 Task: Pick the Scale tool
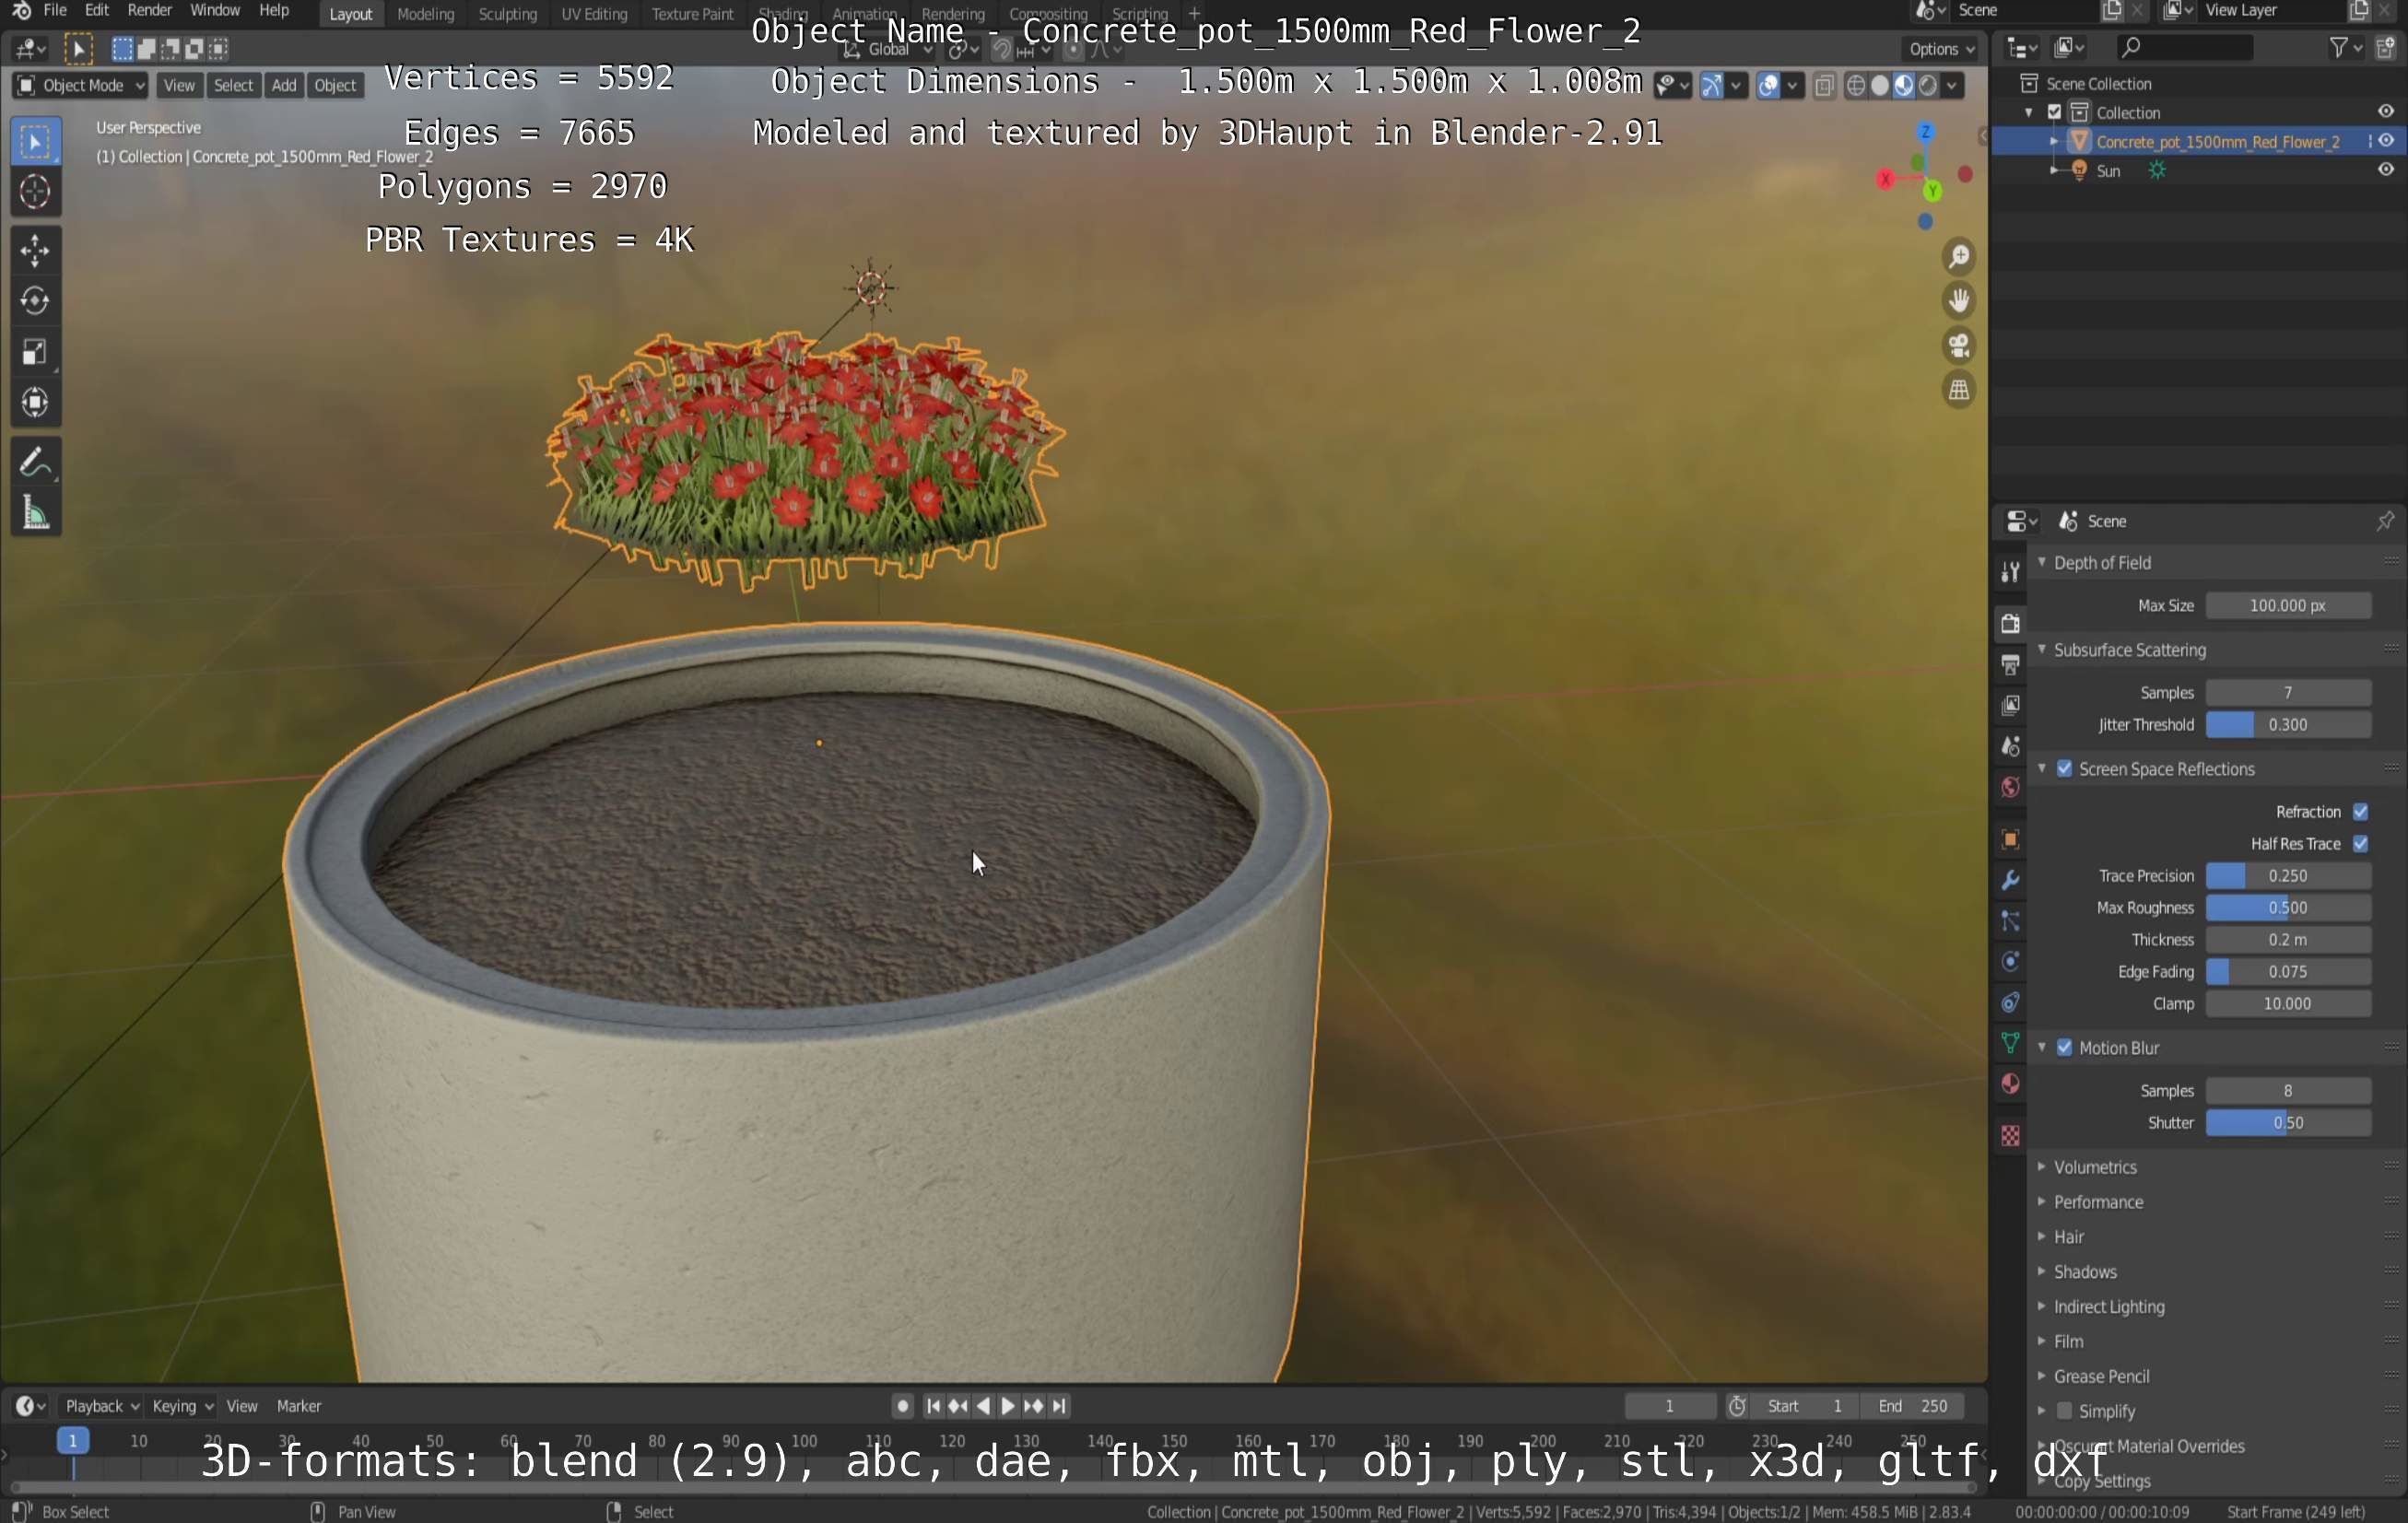(35, 352)
